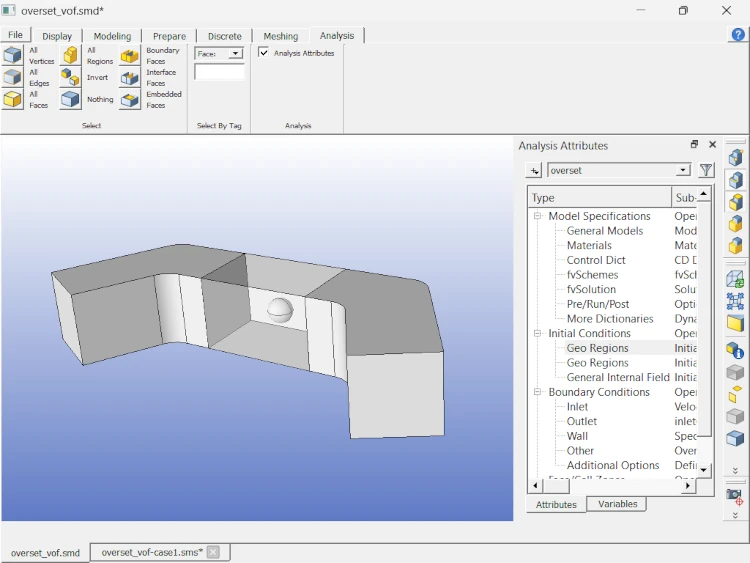750x563 pixels.
Task: Click the Boundary Faces icon
Action: [130, 55]
